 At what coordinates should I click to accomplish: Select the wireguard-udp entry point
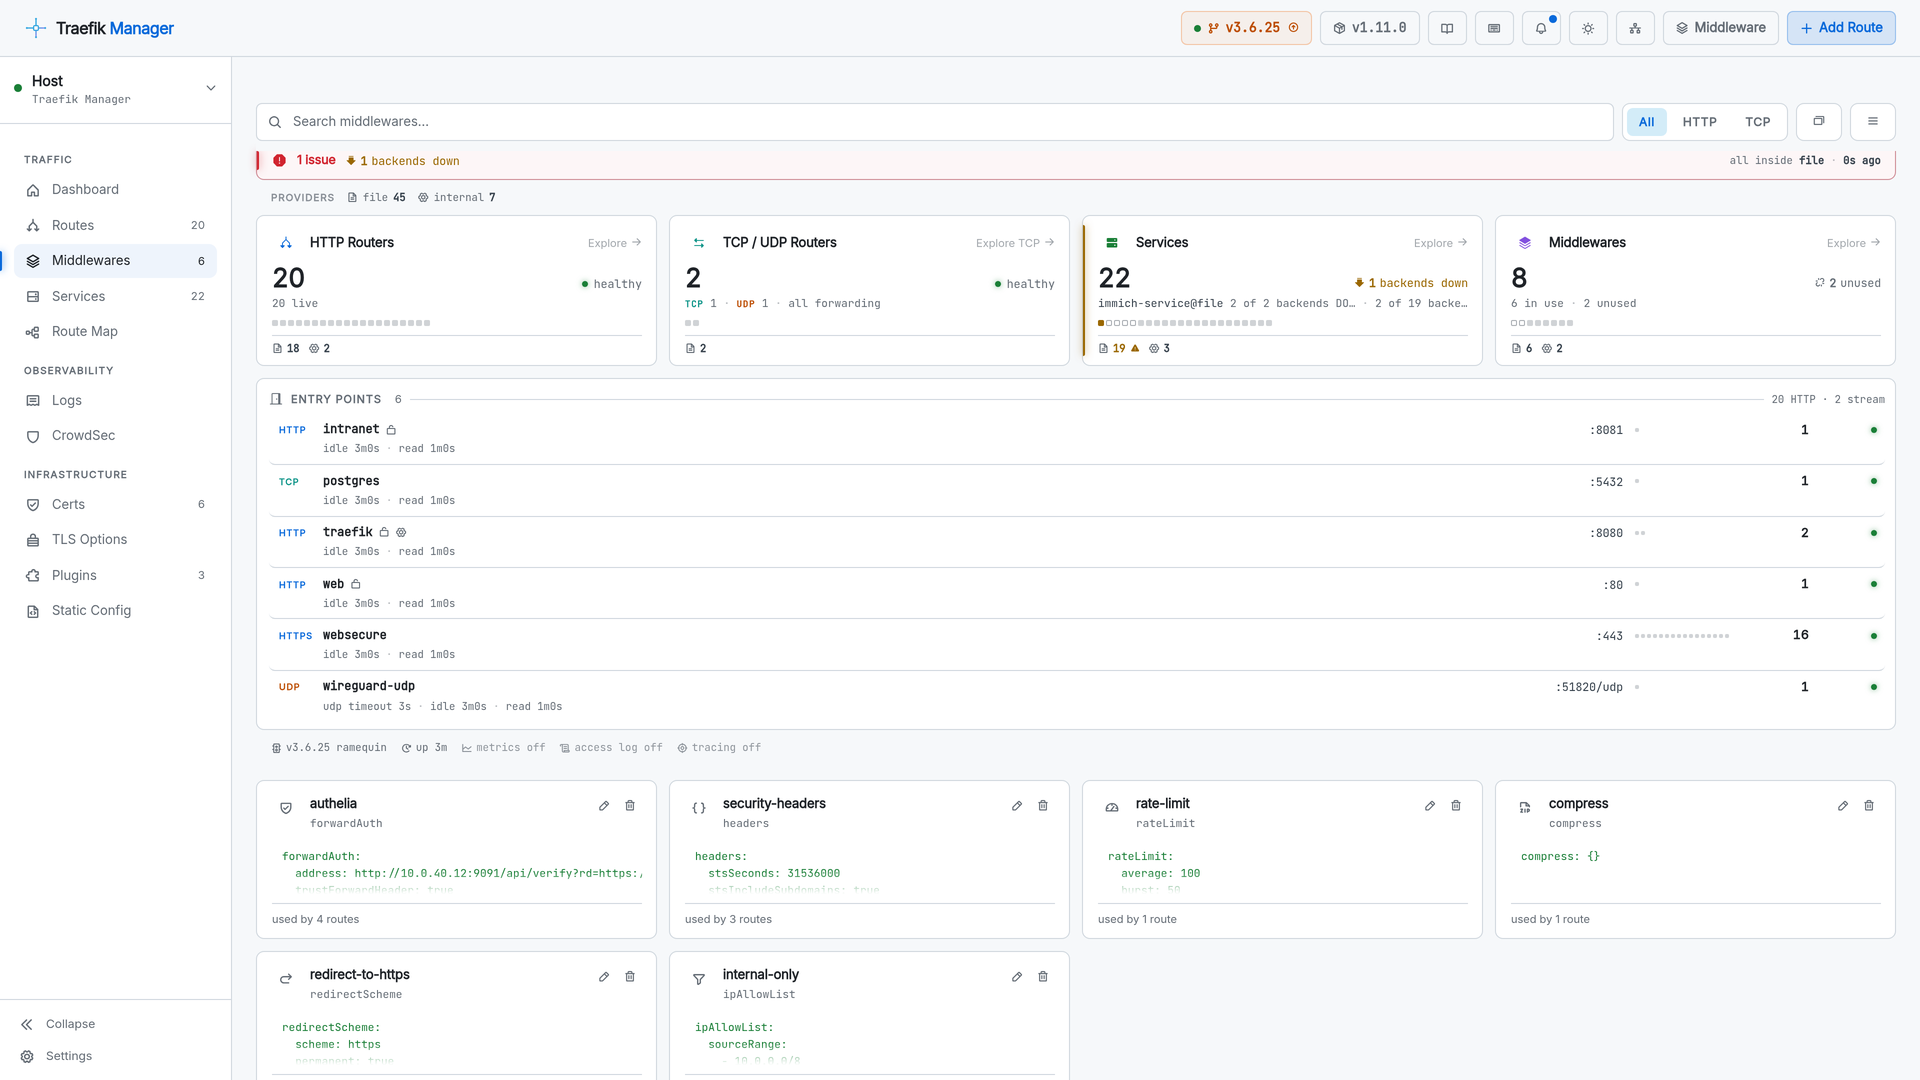[1076, 697]
